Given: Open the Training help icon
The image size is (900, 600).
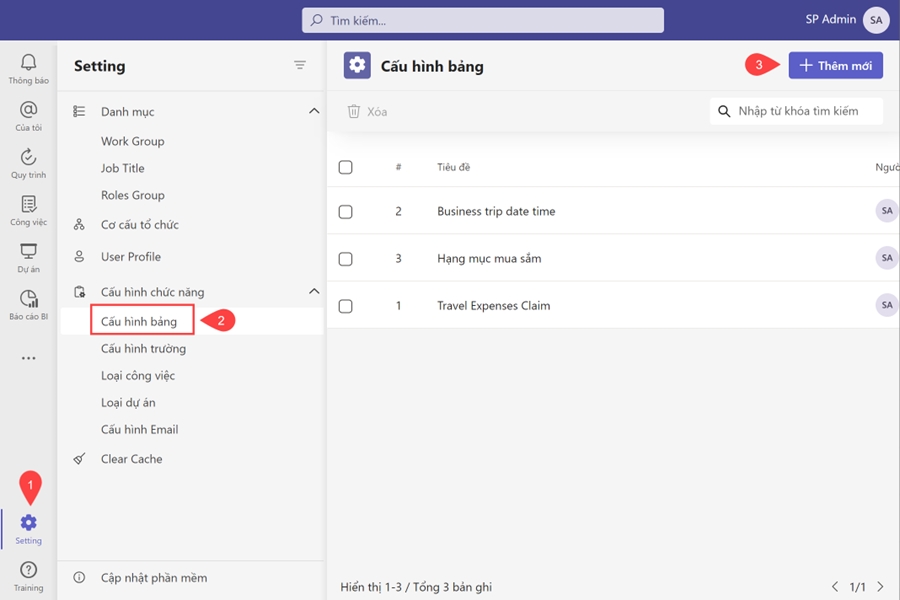Looking at the screenshot, I should 28,570.
